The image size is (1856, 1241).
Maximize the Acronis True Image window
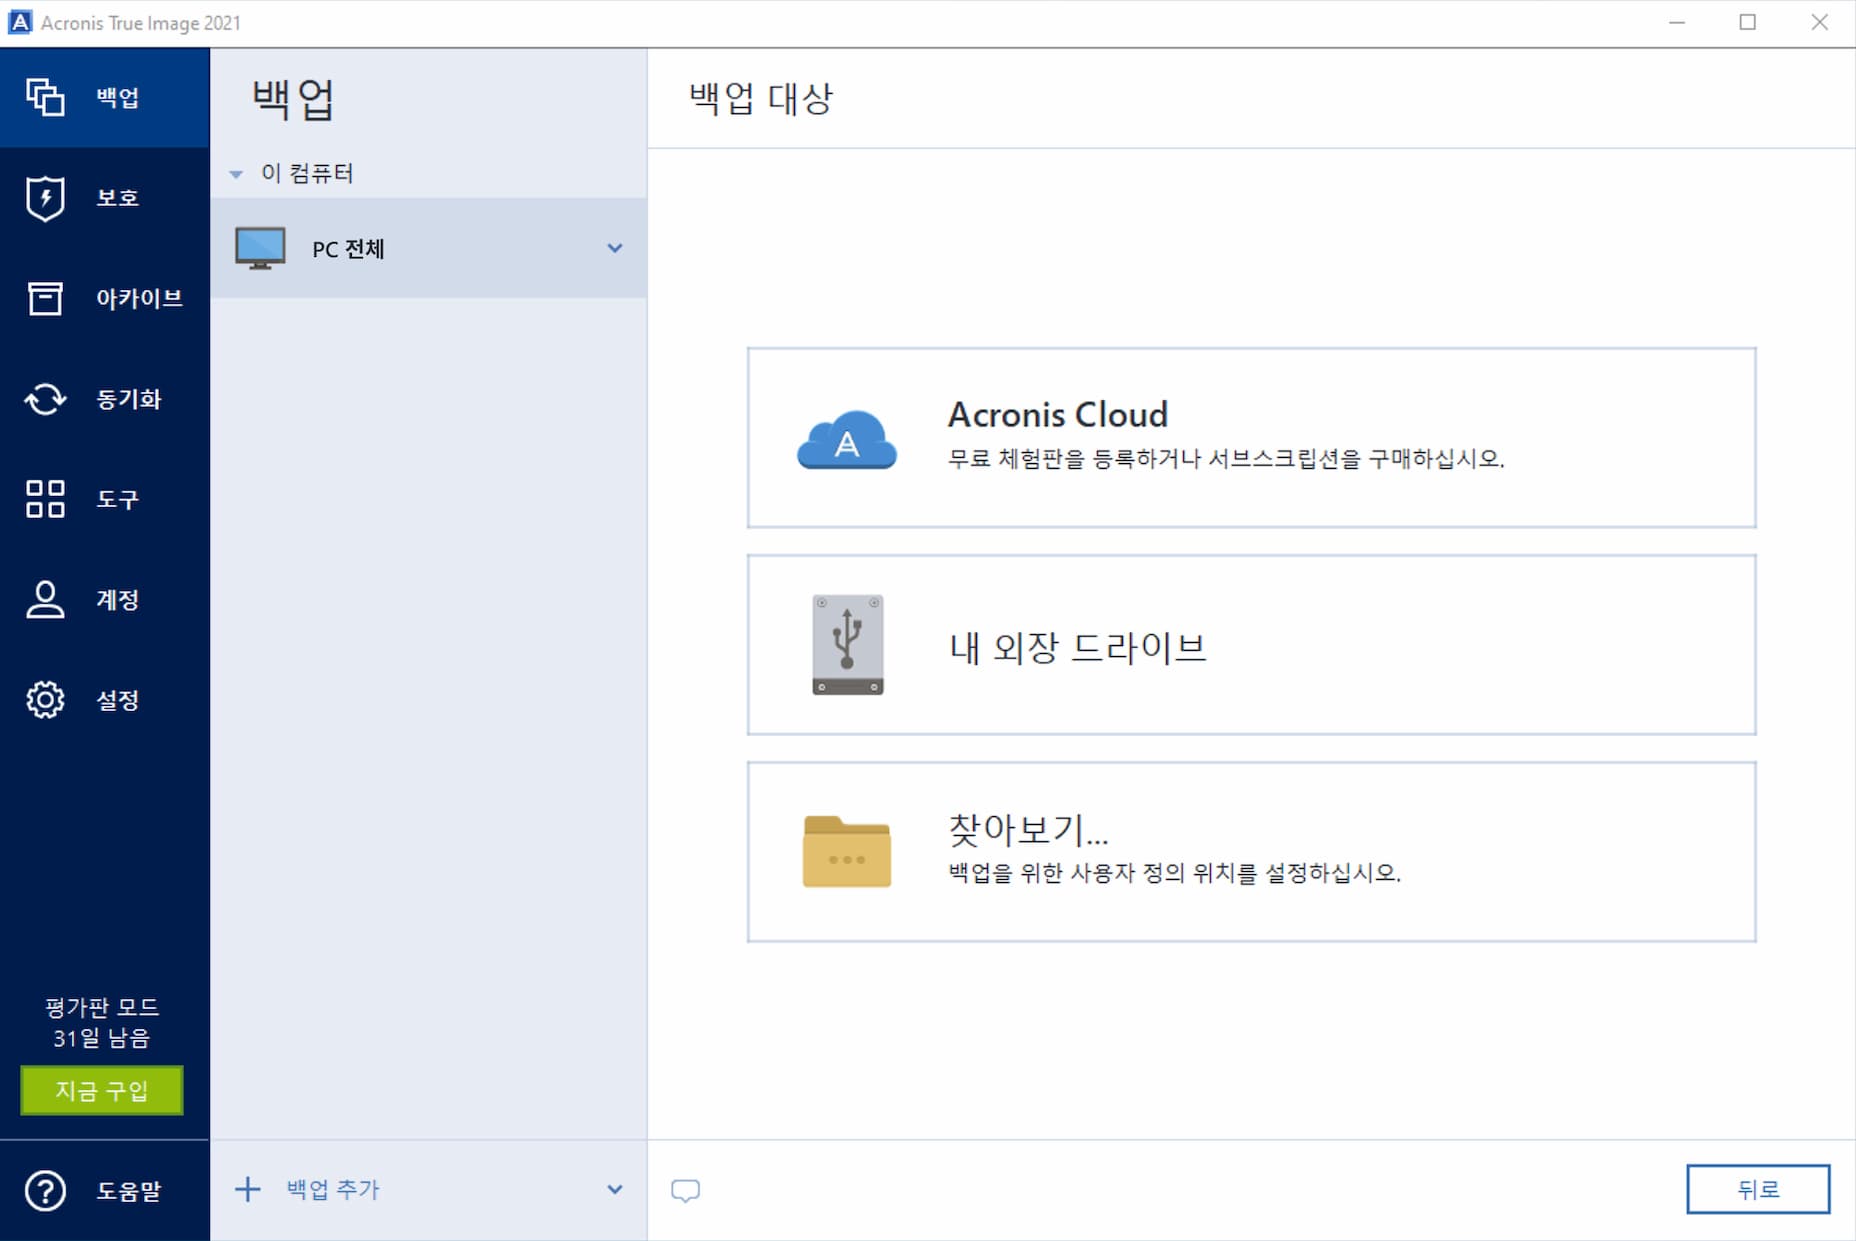(1748, 22)
